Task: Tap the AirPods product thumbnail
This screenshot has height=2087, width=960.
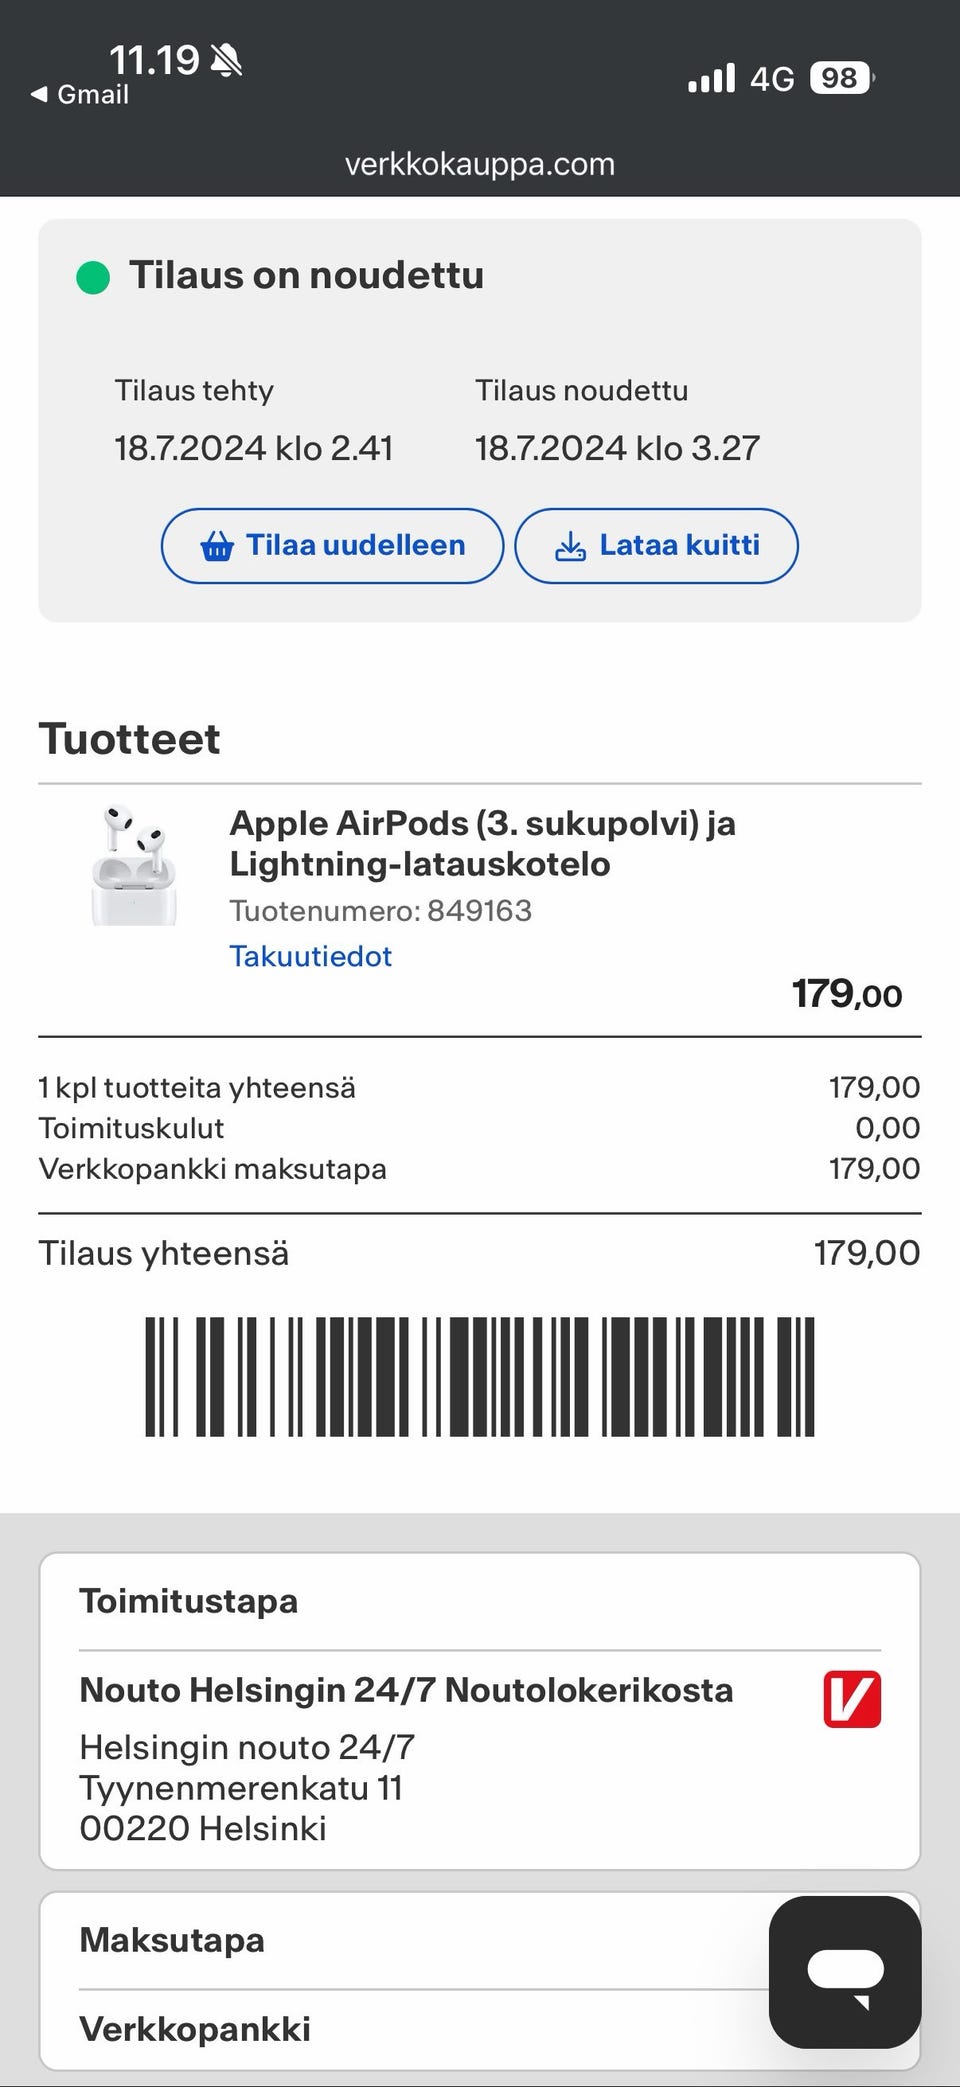Action: 134,865
